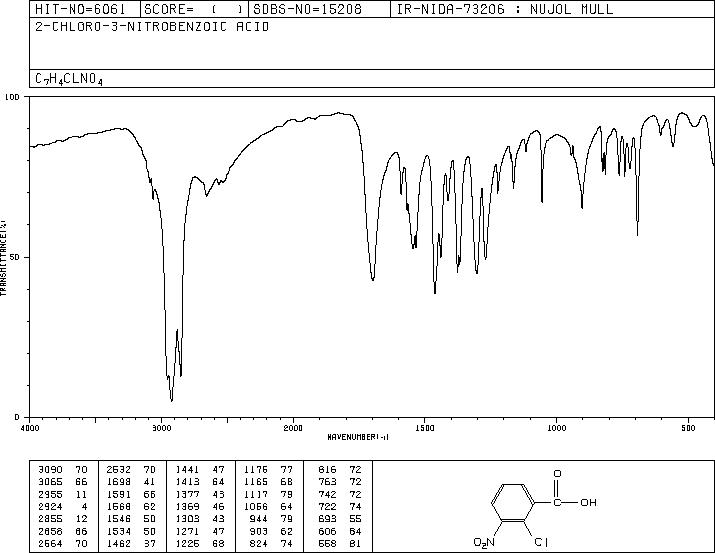Click the IR-NIDA-73206 : NUJOL MULL label
This screenshot has height=553, width=715.
(505, 9)
